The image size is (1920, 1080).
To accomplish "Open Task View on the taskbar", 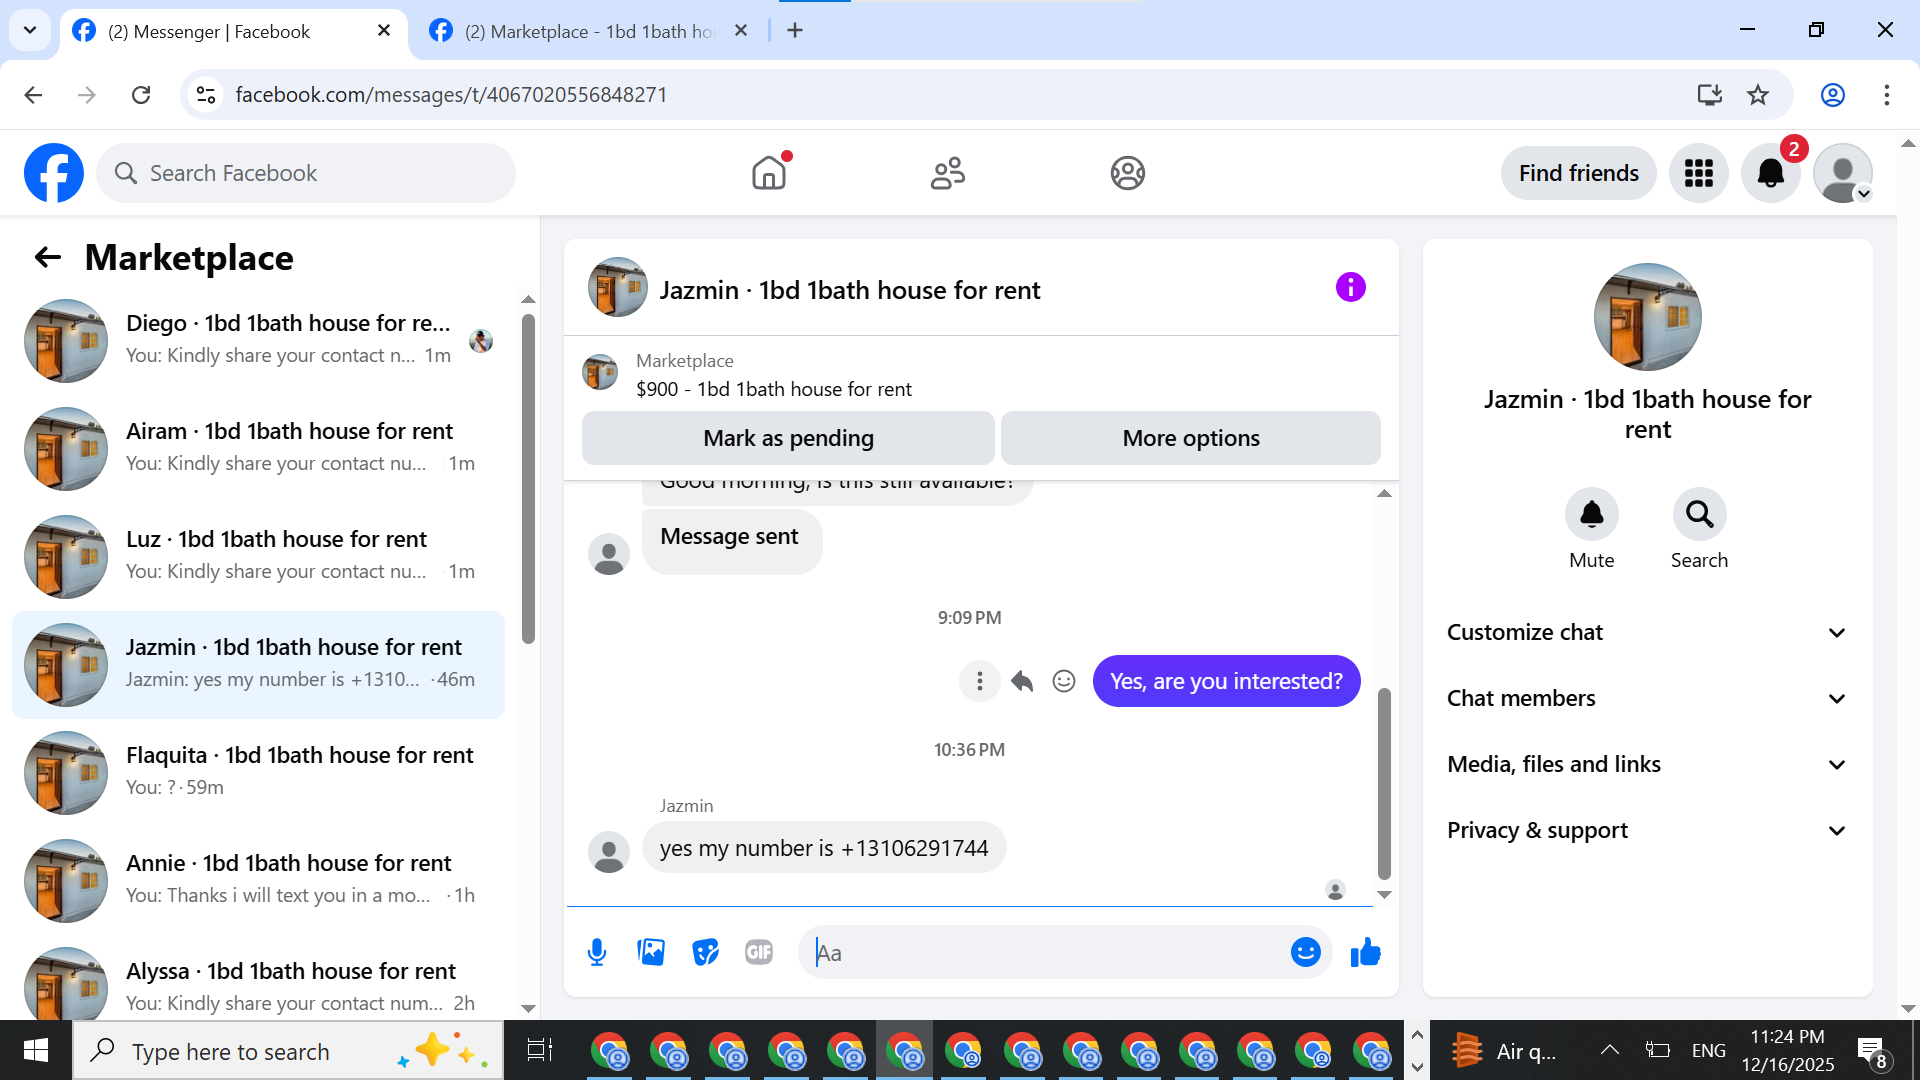I will click(x=539, y=1050).
